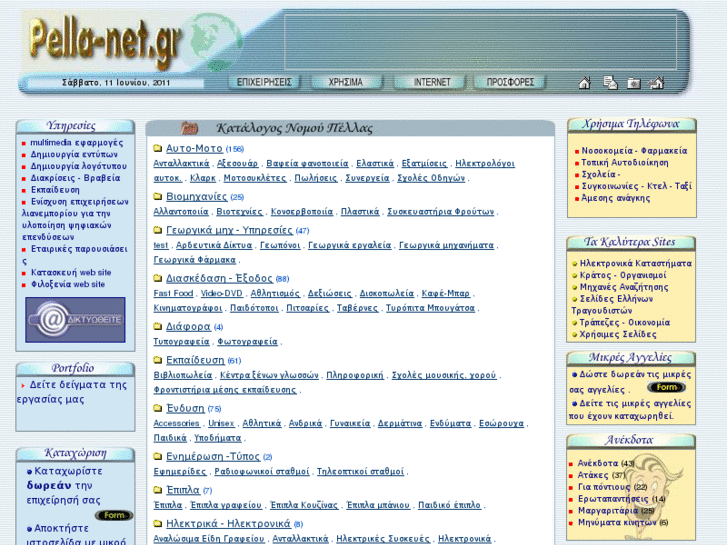The width and height of the screenshot is (727, 545).
Task: Open the Τοπική Αυτοδιοίκηση link
Action: point(625,162)
